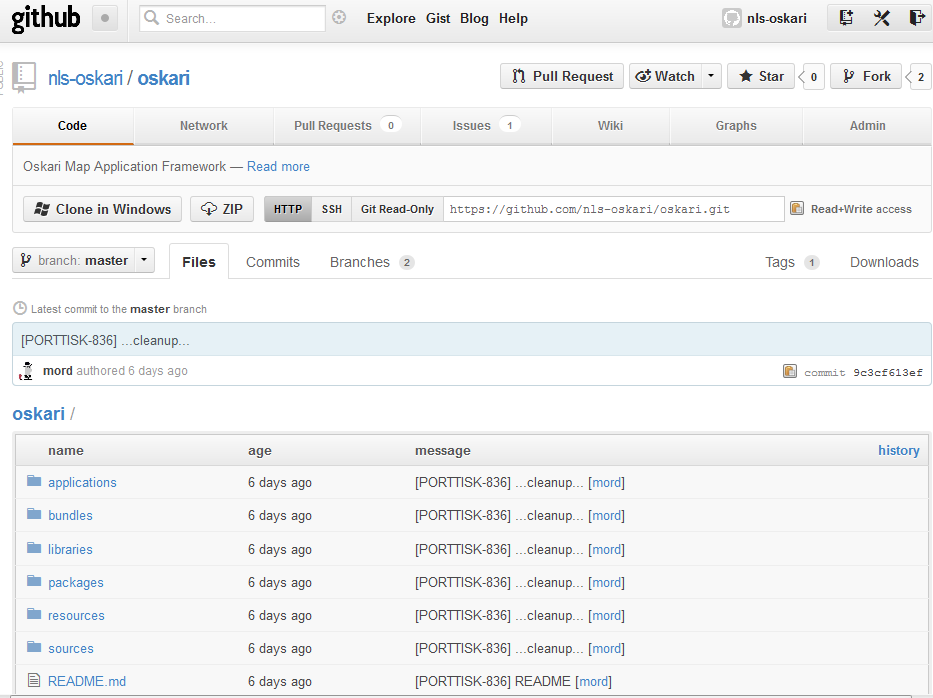Open account settings tools icon
Screen dimensions: 933x698
pyautogui.click(x=881, y=18)
